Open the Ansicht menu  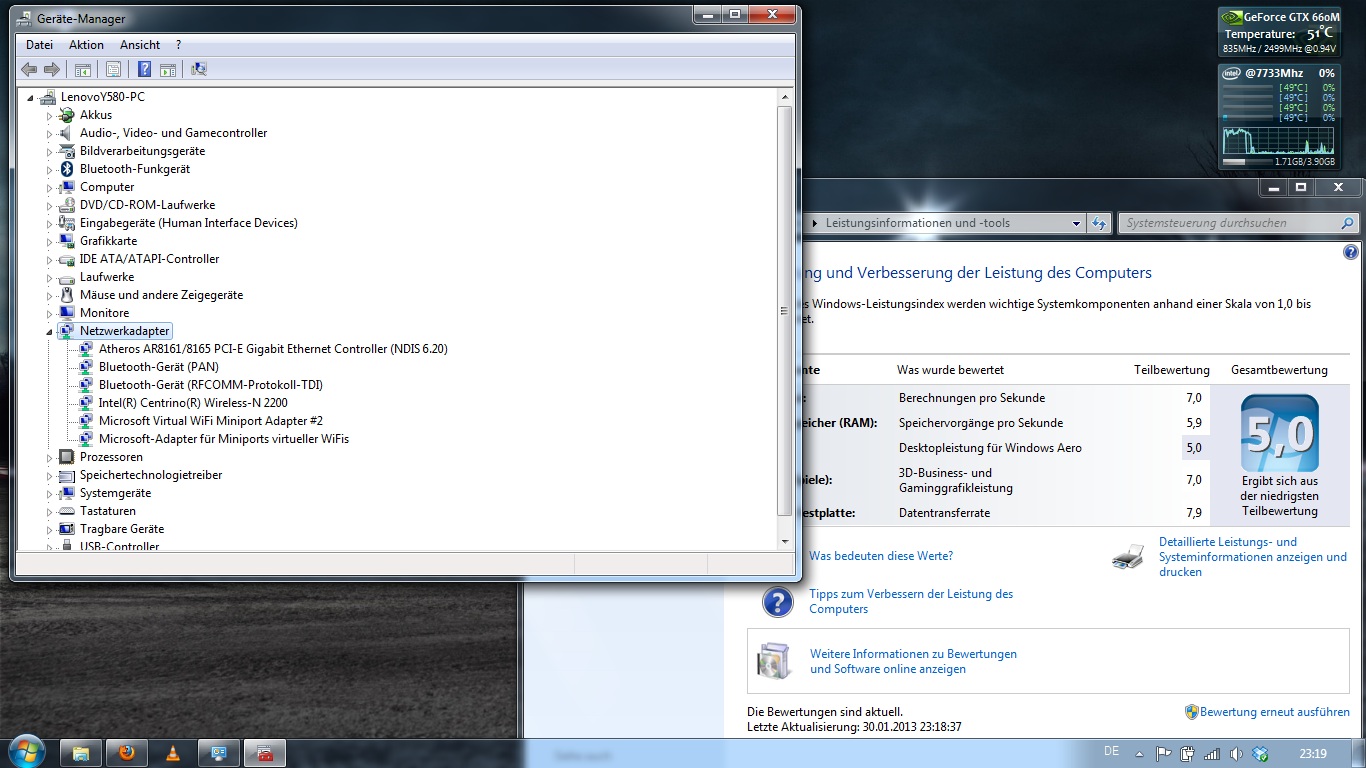coord(140,45)
